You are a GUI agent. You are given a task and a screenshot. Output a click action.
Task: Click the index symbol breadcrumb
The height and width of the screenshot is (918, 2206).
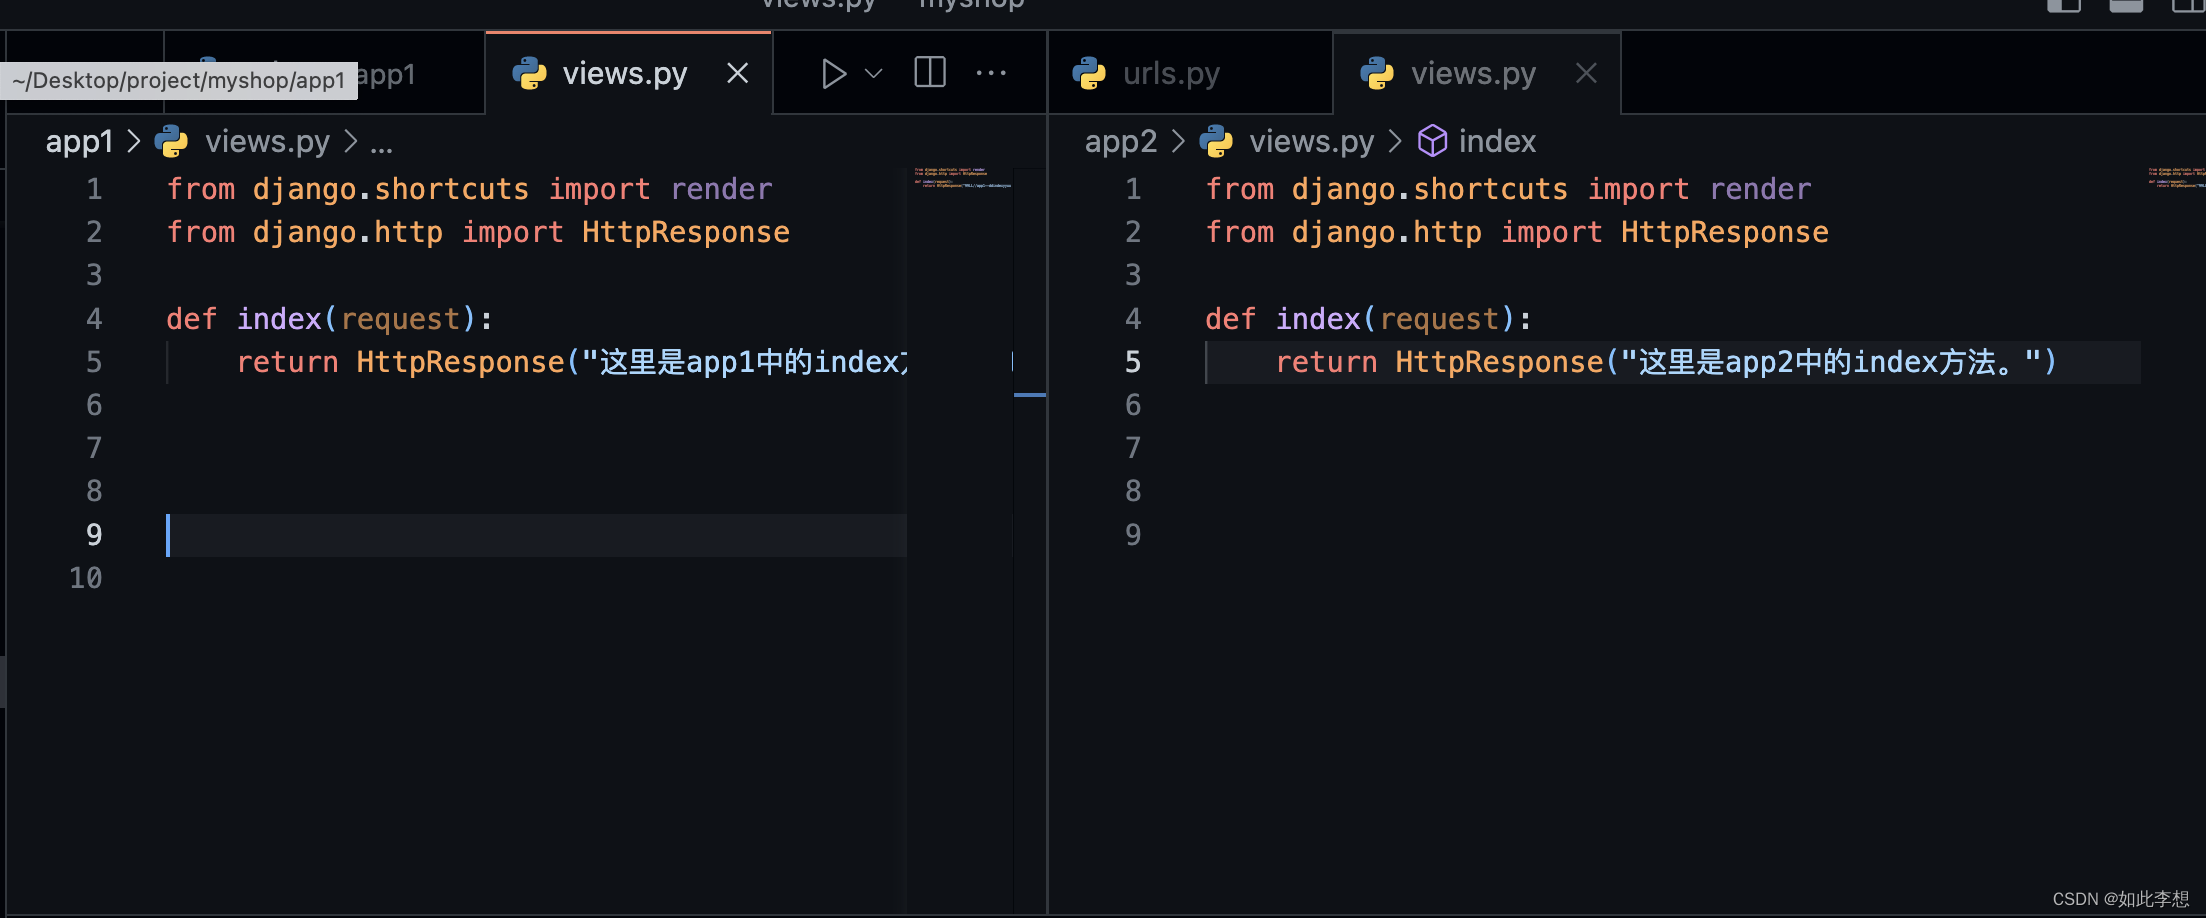pyautogui.click(x=1497, y=142)
